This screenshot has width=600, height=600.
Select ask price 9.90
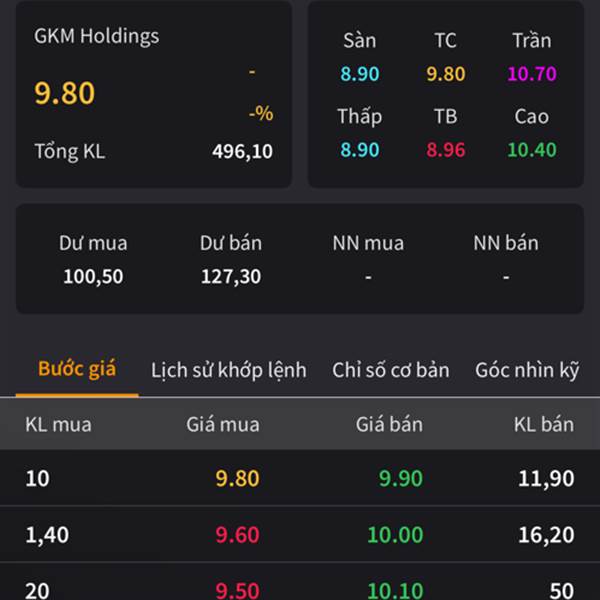(x=401, y=478)
